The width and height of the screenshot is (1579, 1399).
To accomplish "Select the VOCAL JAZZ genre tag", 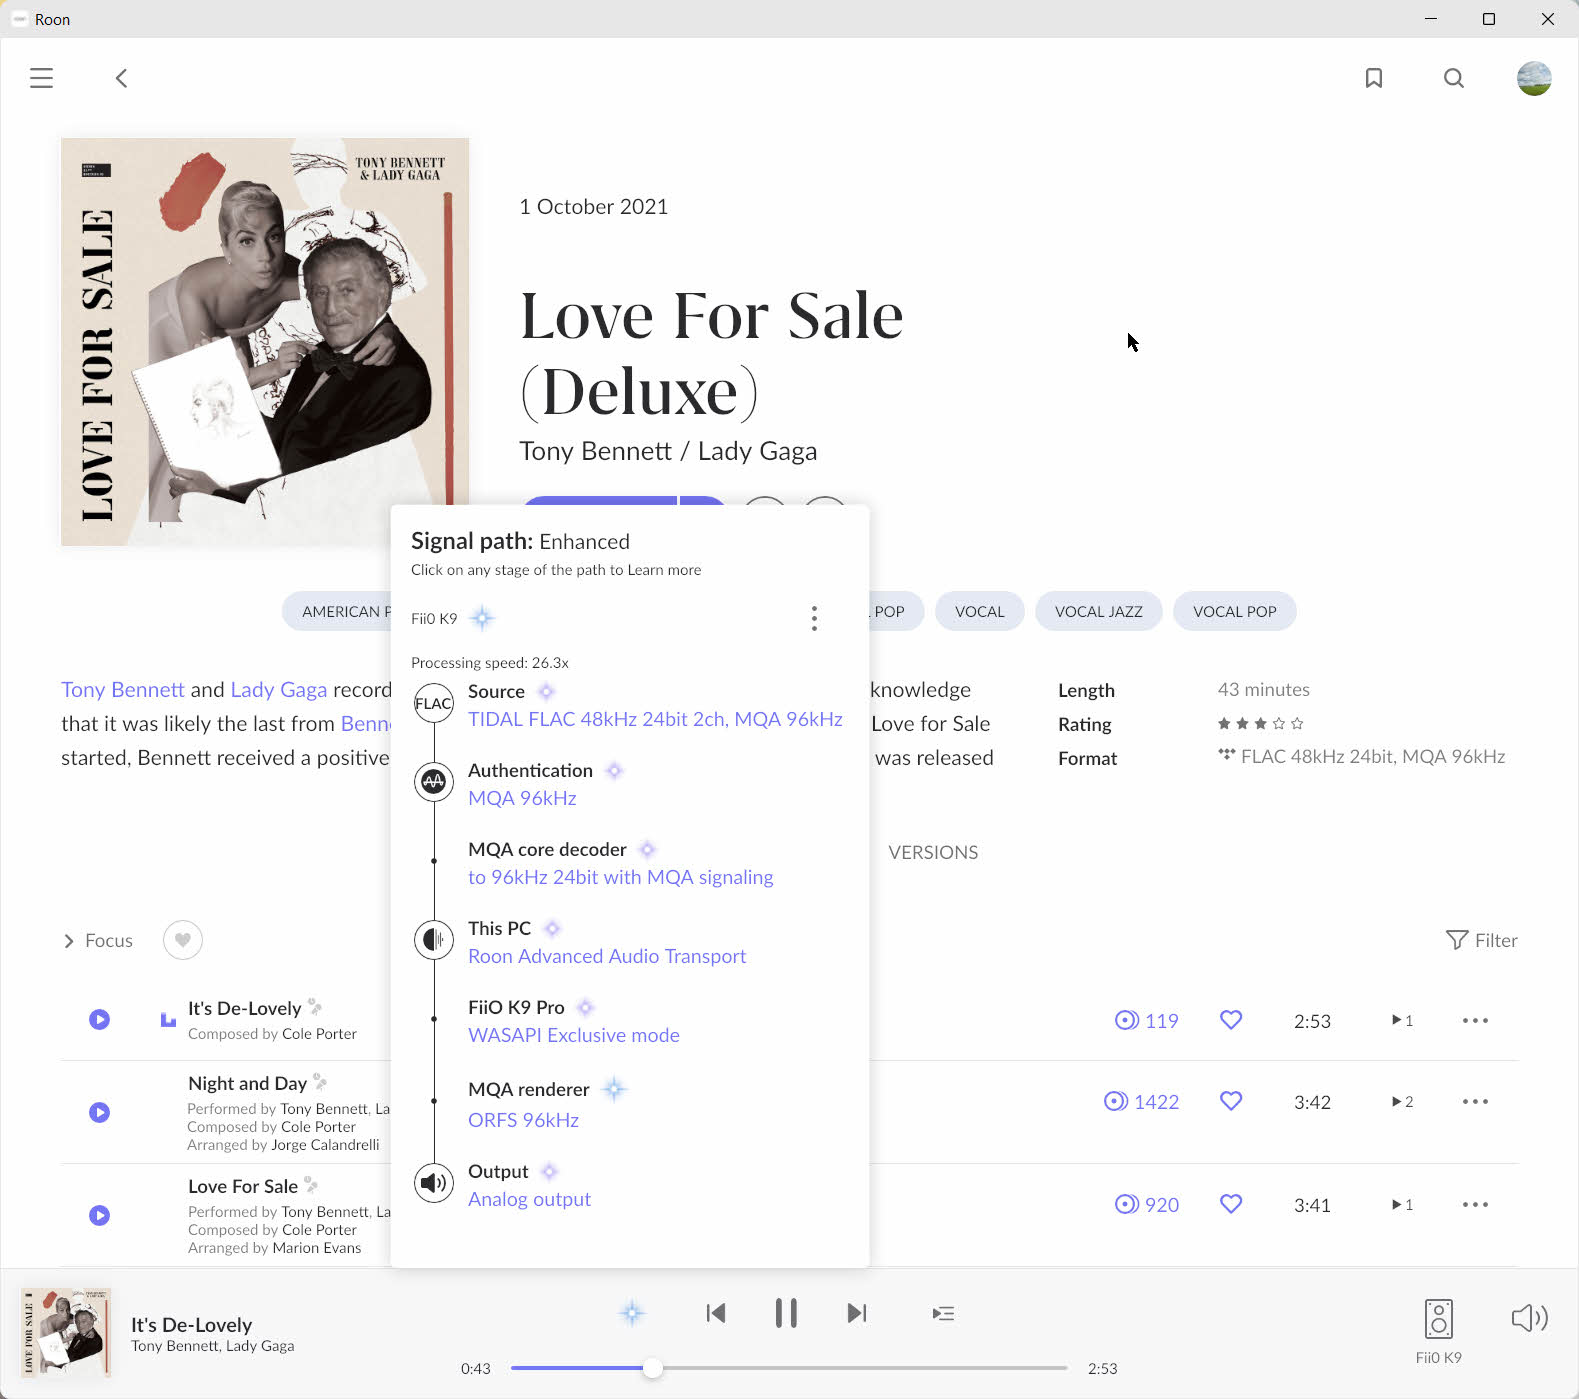I will tap(1098, 611).
